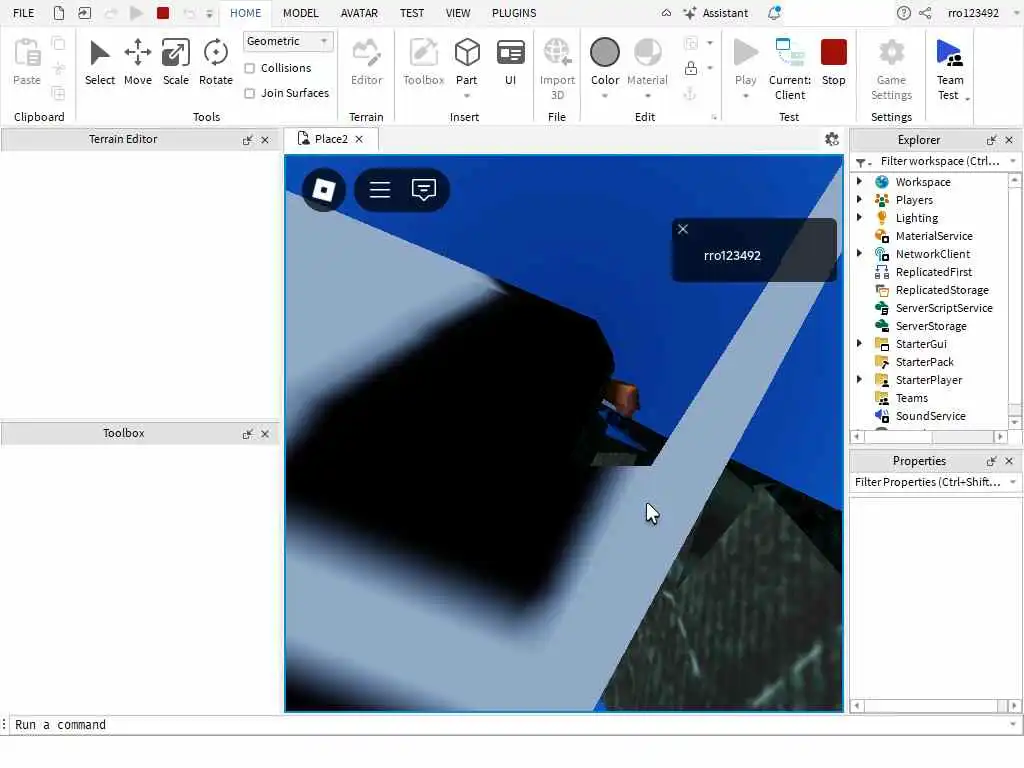Expand the Players tree node
This screenshot has width=1024, height=768.
click(x=859, y=200)
